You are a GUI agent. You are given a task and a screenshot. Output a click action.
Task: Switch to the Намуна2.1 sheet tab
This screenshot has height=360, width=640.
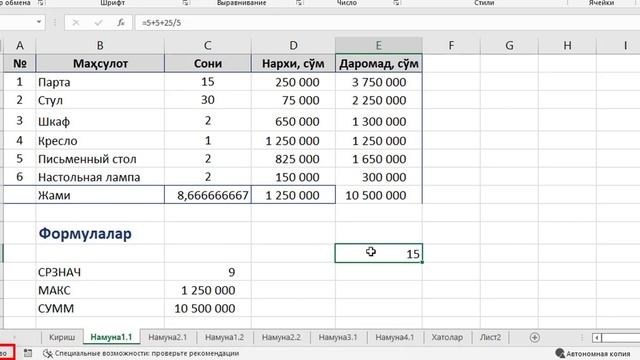click(168, 337)
